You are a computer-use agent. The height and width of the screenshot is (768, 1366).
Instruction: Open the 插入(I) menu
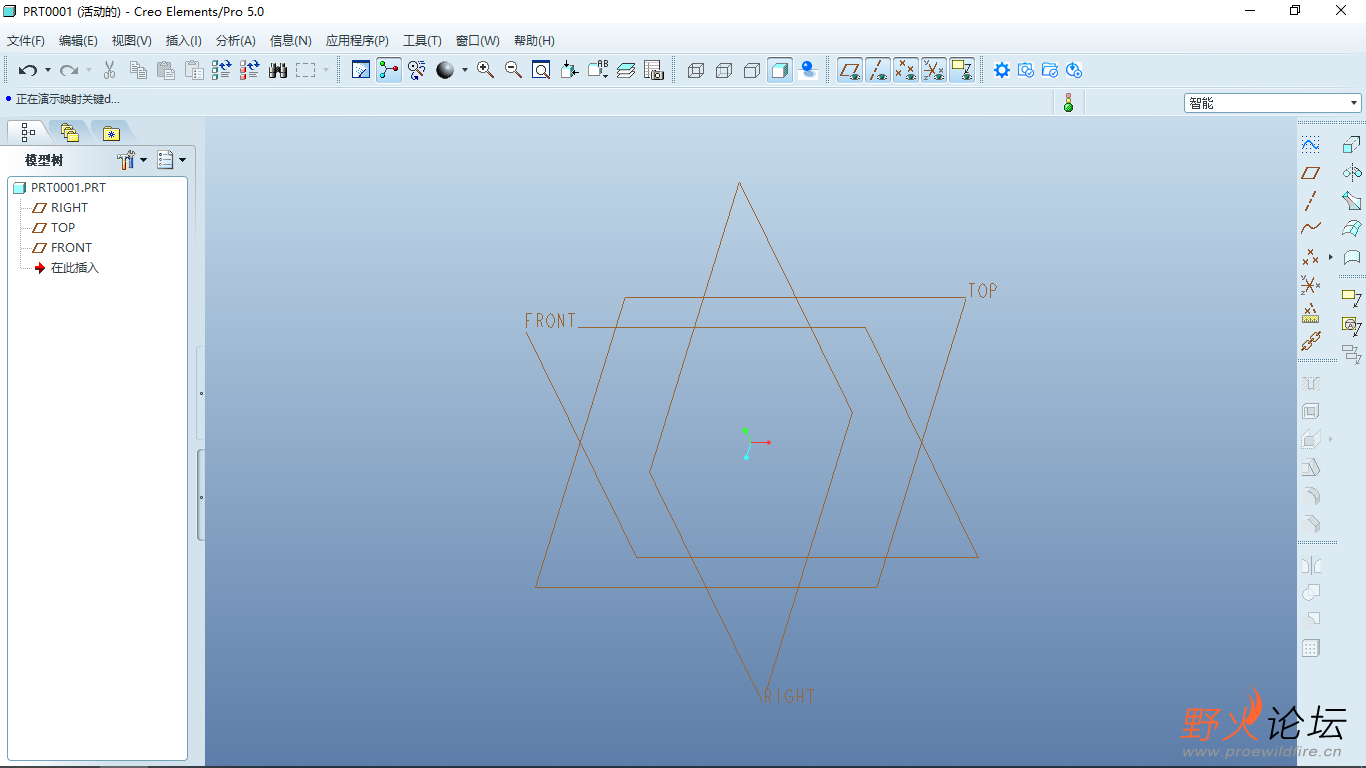point(183,41)
